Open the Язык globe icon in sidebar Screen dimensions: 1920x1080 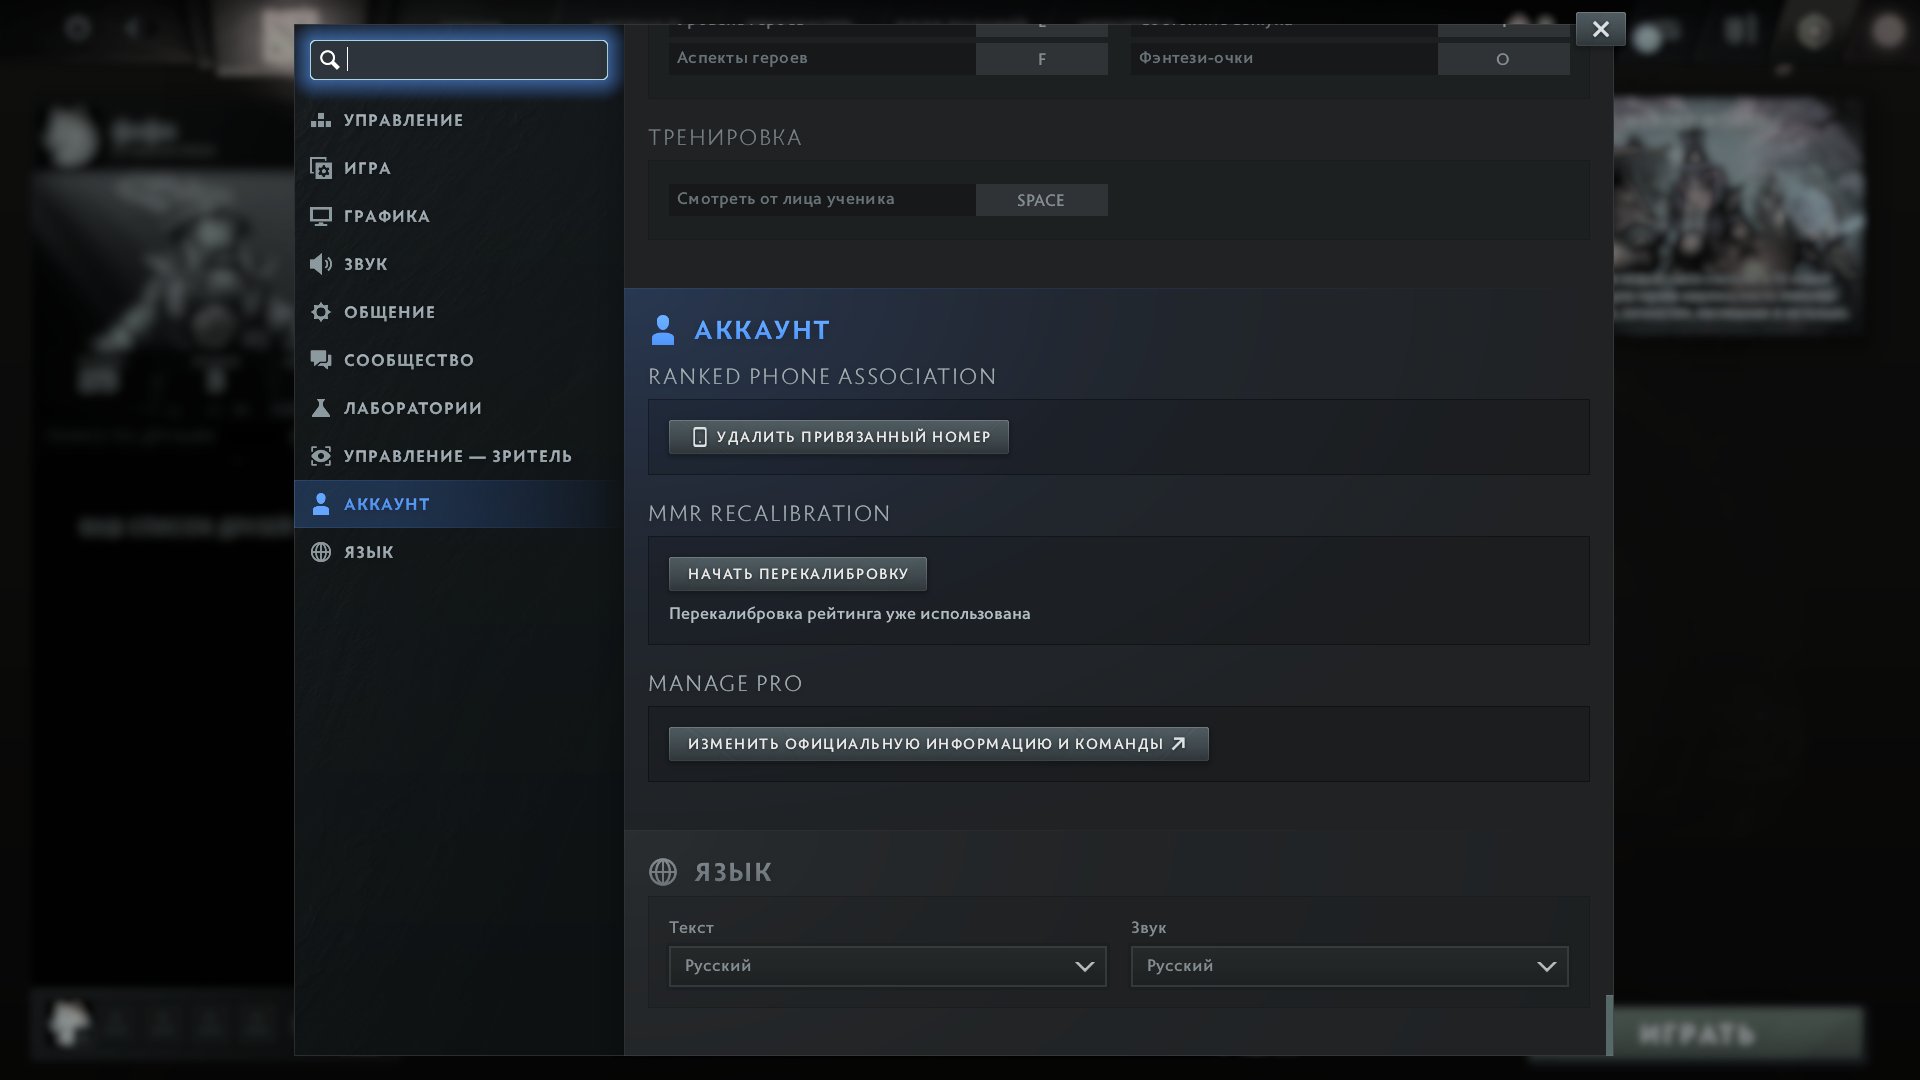click(320, 552)
